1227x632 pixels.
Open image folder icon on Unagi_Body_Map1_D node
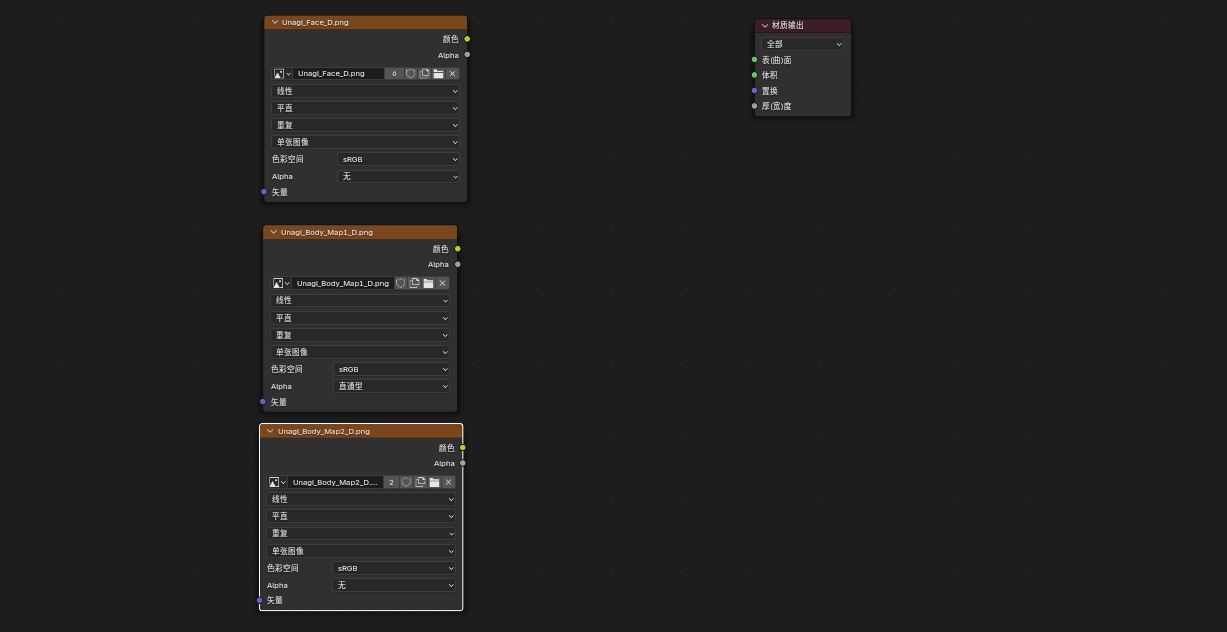click(428, 283)
